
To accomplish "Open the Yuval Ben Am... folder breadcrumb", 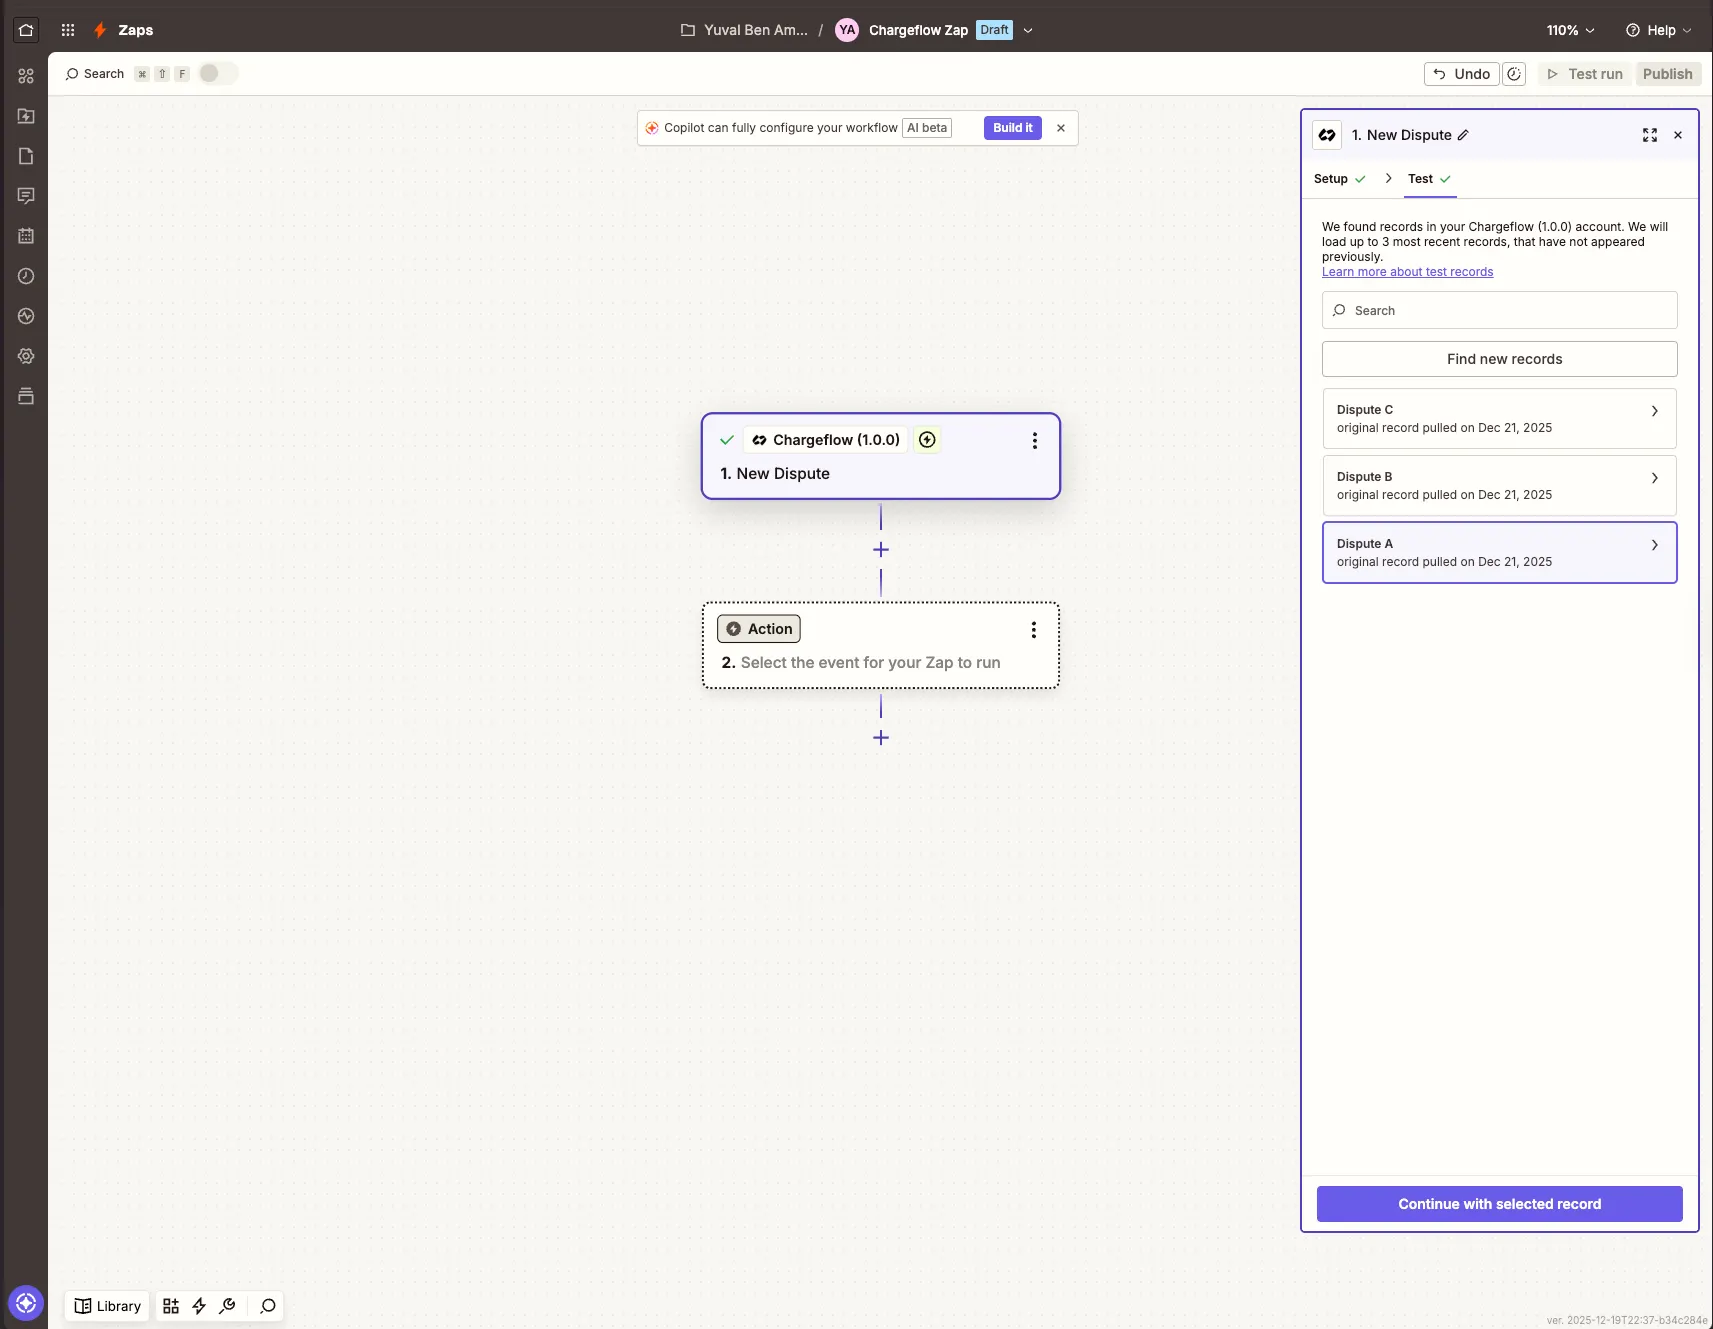I will (745, 30).
